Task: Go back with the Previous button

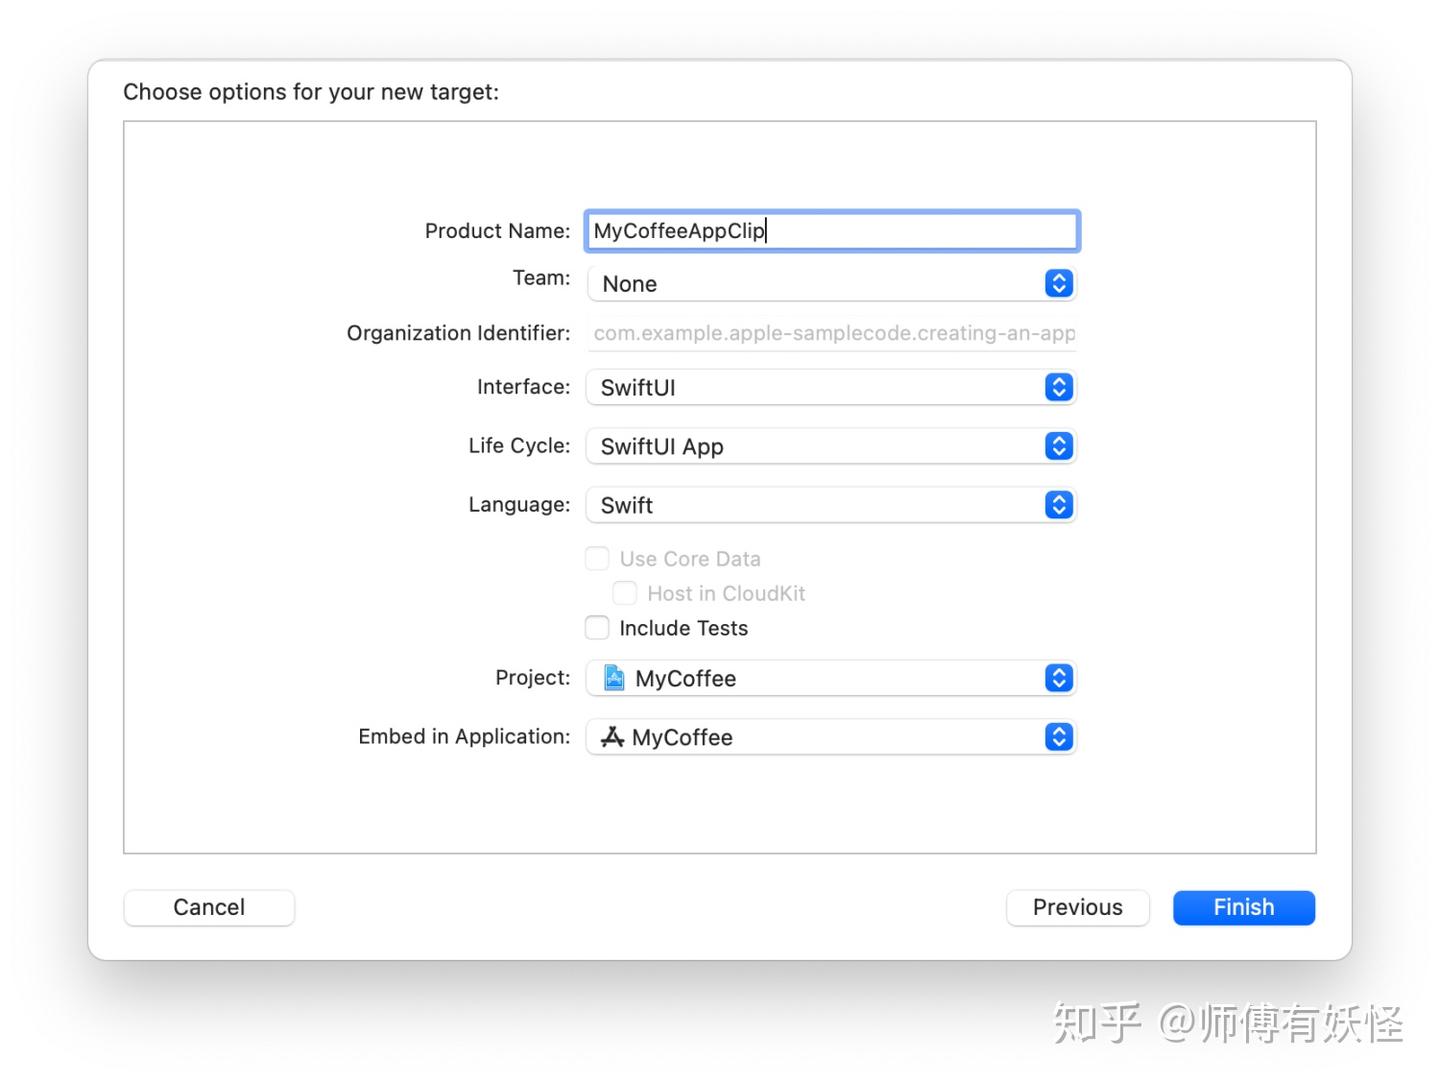Action: click(1077, 907)
